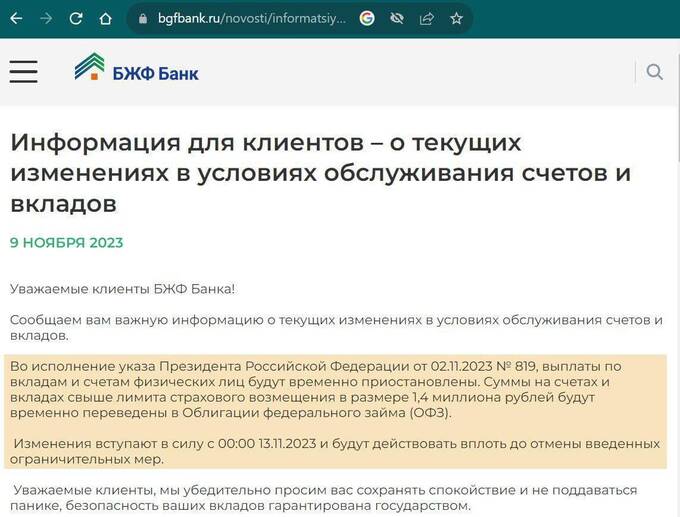Click paragraph 'мы убедительно просим вас сохранять спокойствие'
Screen dimensions: 680x517
(x=324, y=497)
